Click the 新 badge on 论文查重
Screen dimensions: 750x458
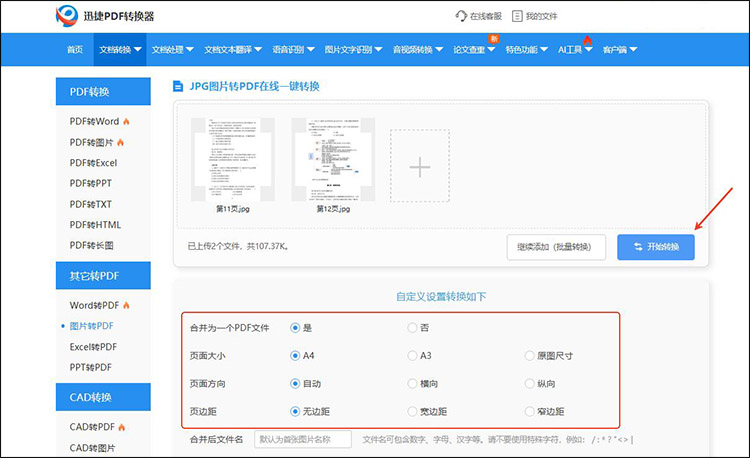(x=494, y=38)
